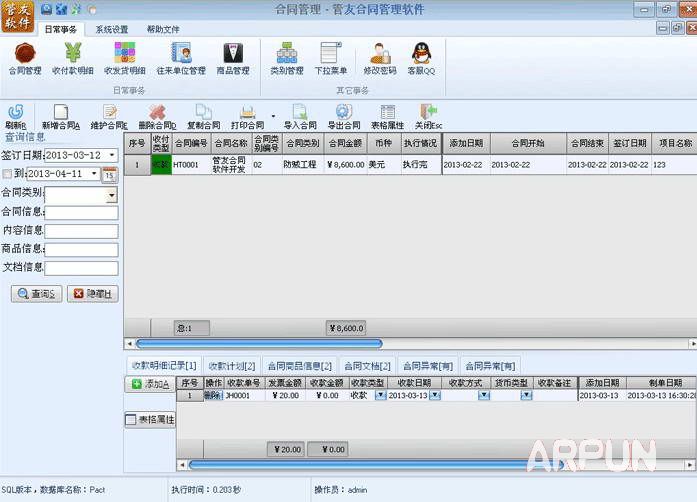
Task: Enable the 表格属性 checkbox in lower panel
Action: point(131,420)
